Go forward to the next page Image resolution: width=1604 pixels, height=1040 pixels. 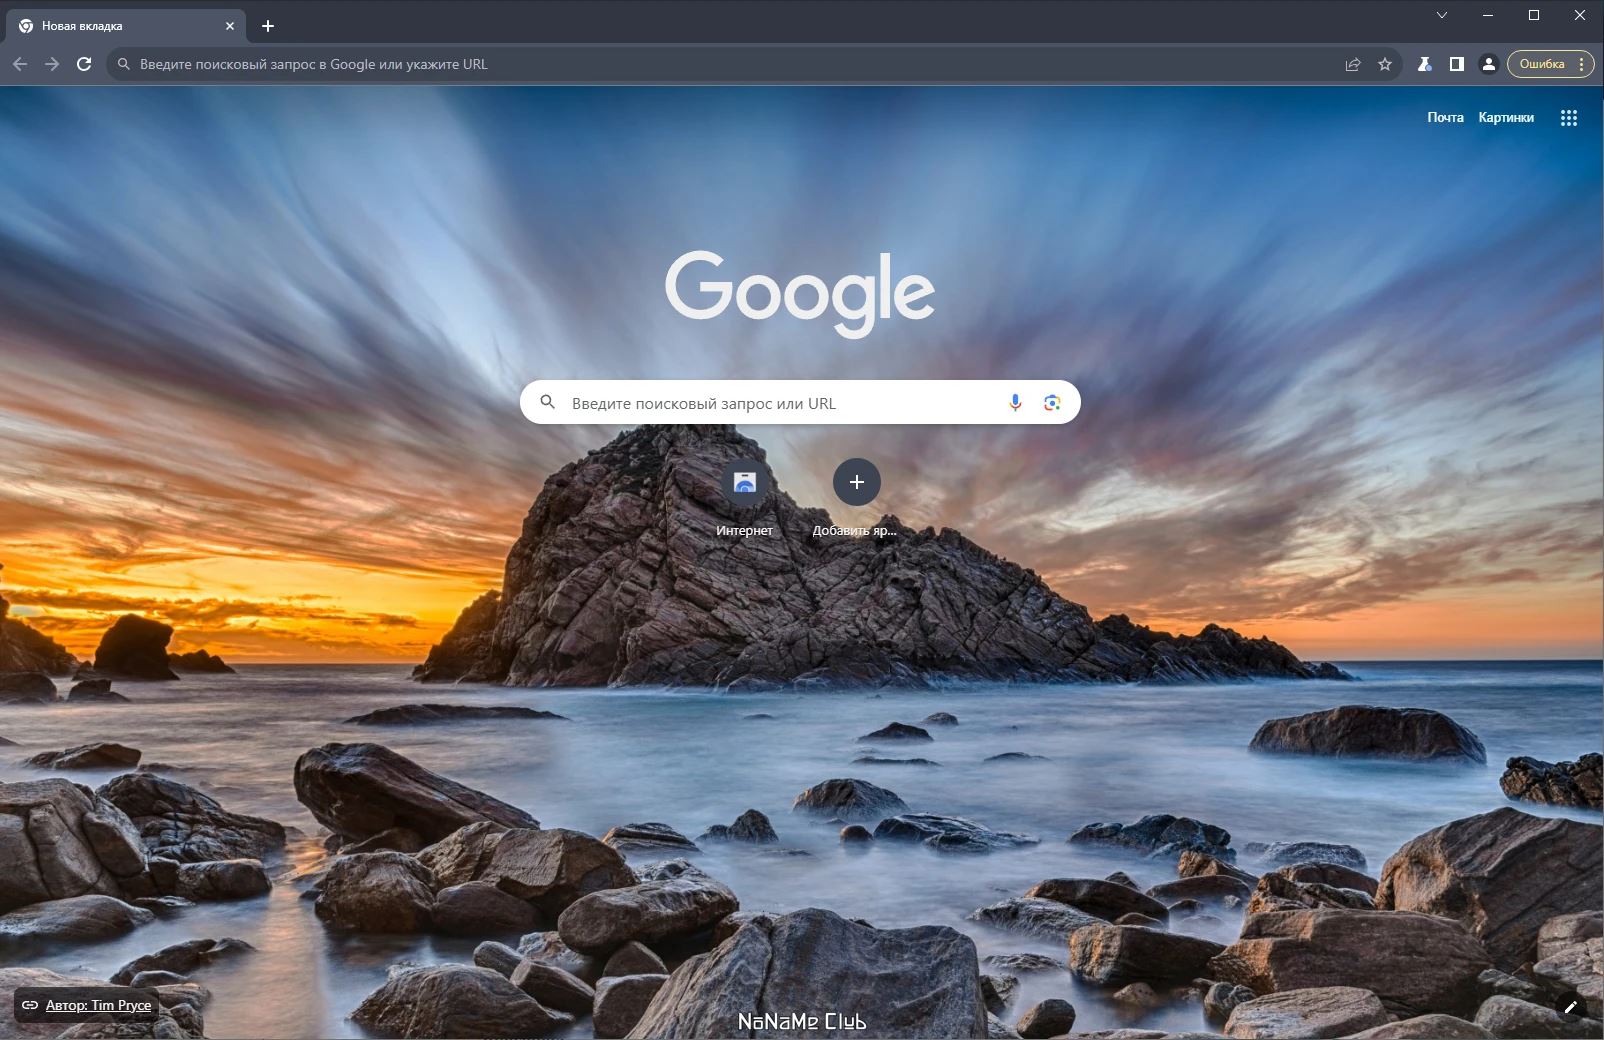coord(52,64)
